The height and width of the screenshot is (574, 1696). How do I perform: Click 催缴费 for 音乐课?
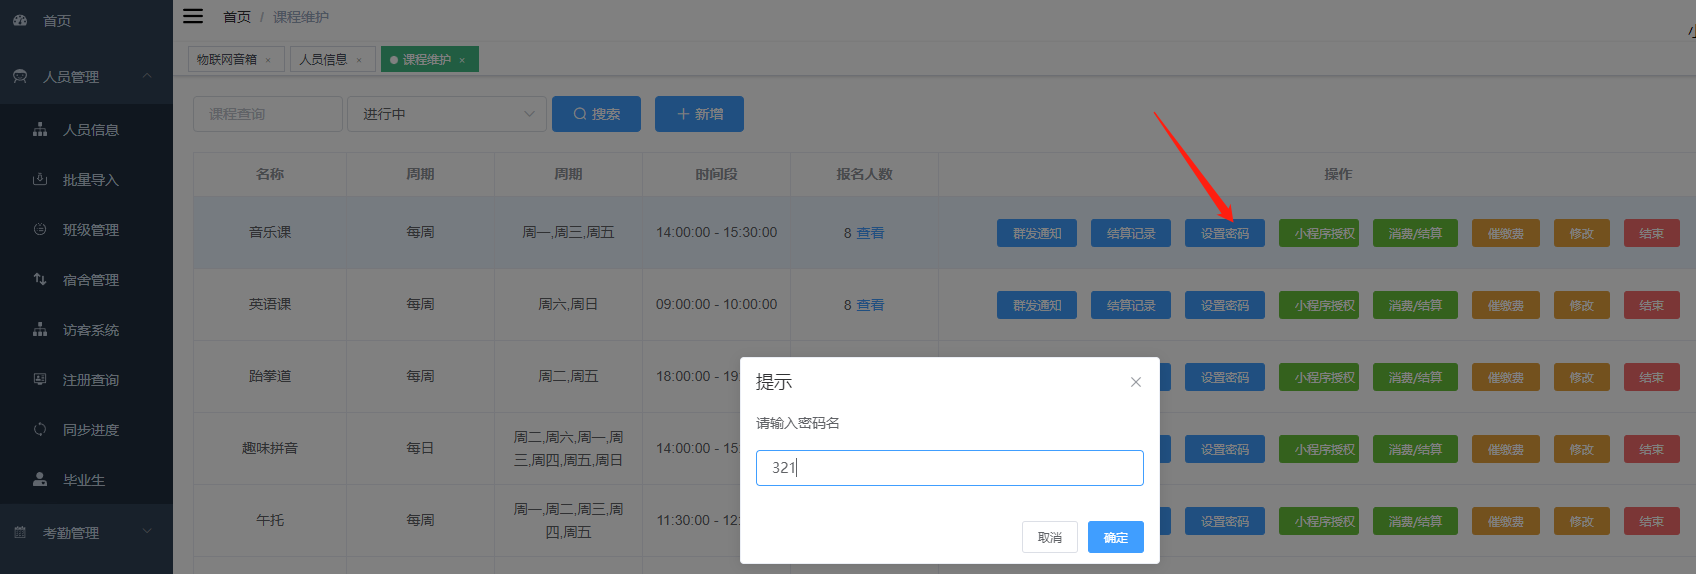(x=1506, y=233)
